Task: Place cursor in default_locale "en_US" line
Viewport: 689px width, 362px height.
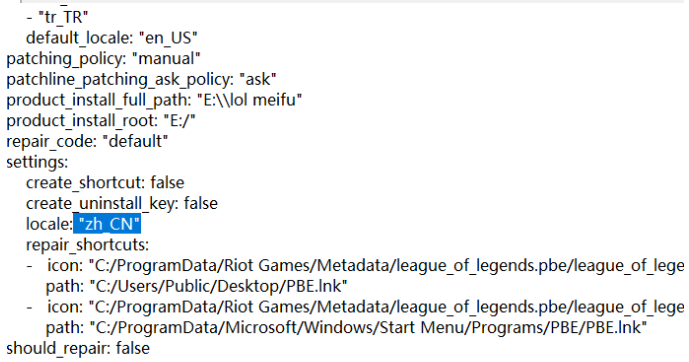Action: pyautogui.click(x=112, y=38)
